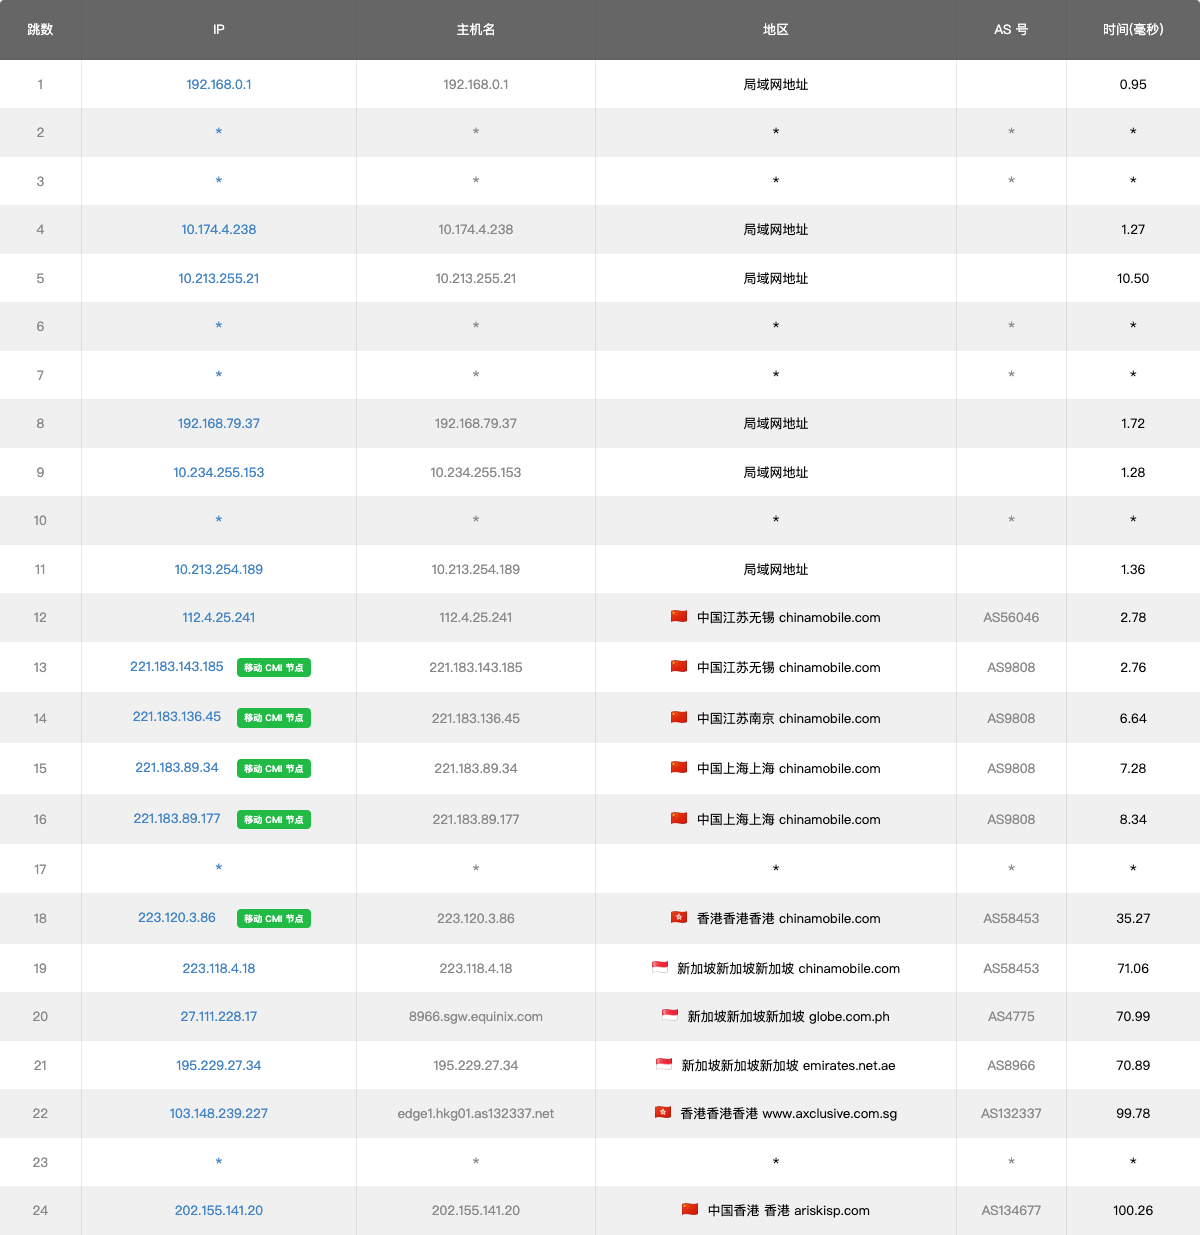Click the China flag icon in hop 16 row

click(x=679, y=818)
